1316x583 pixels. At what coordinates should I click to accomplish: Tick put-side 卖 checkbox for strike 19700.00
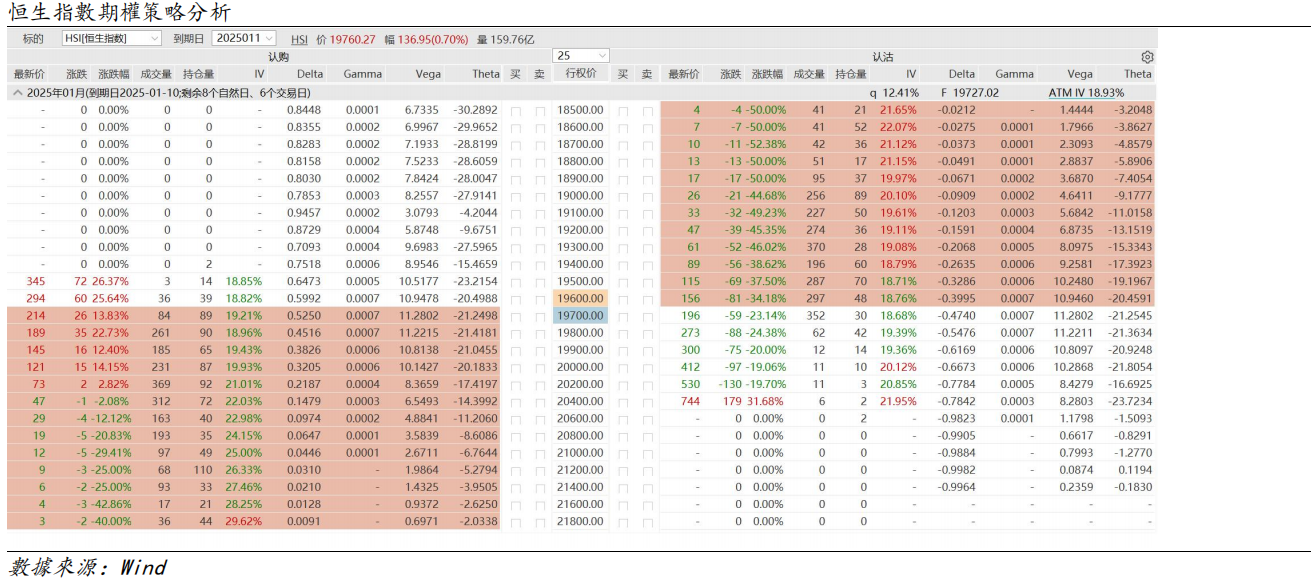click(647, 315)
